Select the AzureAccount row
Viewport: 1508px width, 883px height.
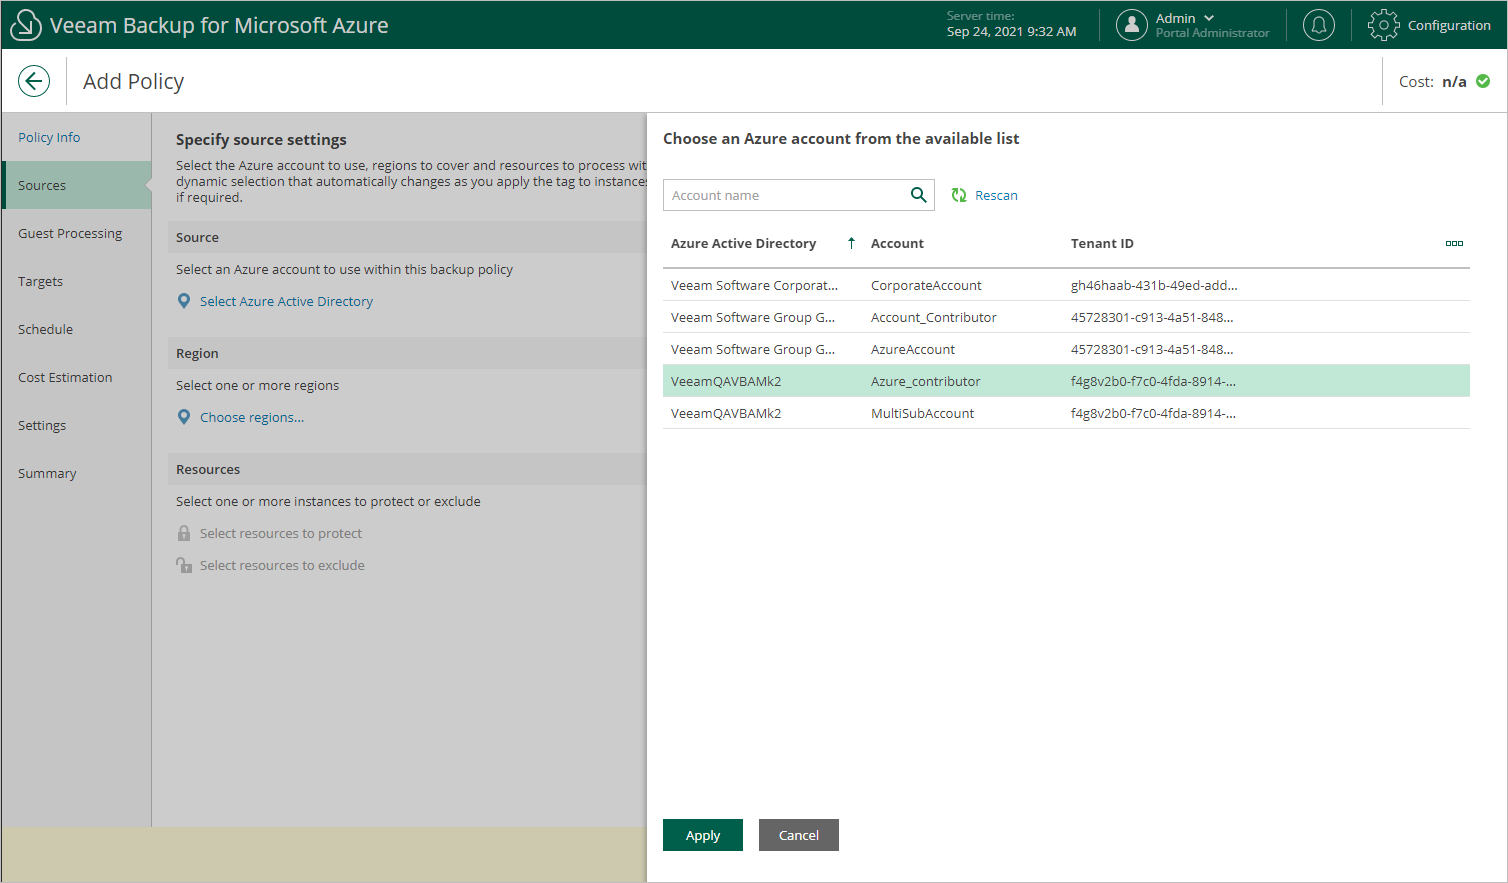pyautogui.click(x=1066, y=349)
